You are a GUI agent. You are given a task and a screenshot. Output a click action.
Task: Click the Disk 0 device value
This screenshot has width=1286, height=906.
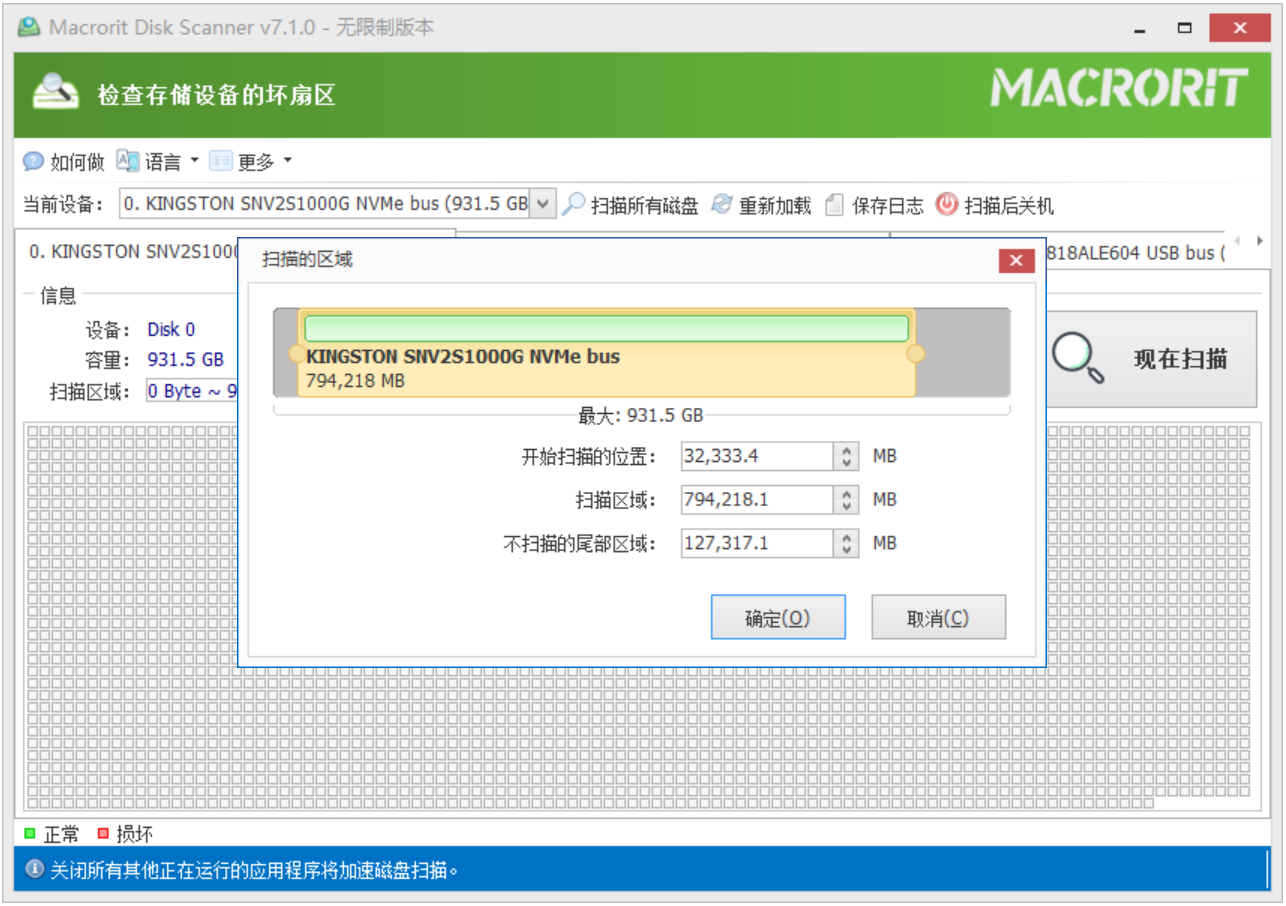tap(171, 329)
